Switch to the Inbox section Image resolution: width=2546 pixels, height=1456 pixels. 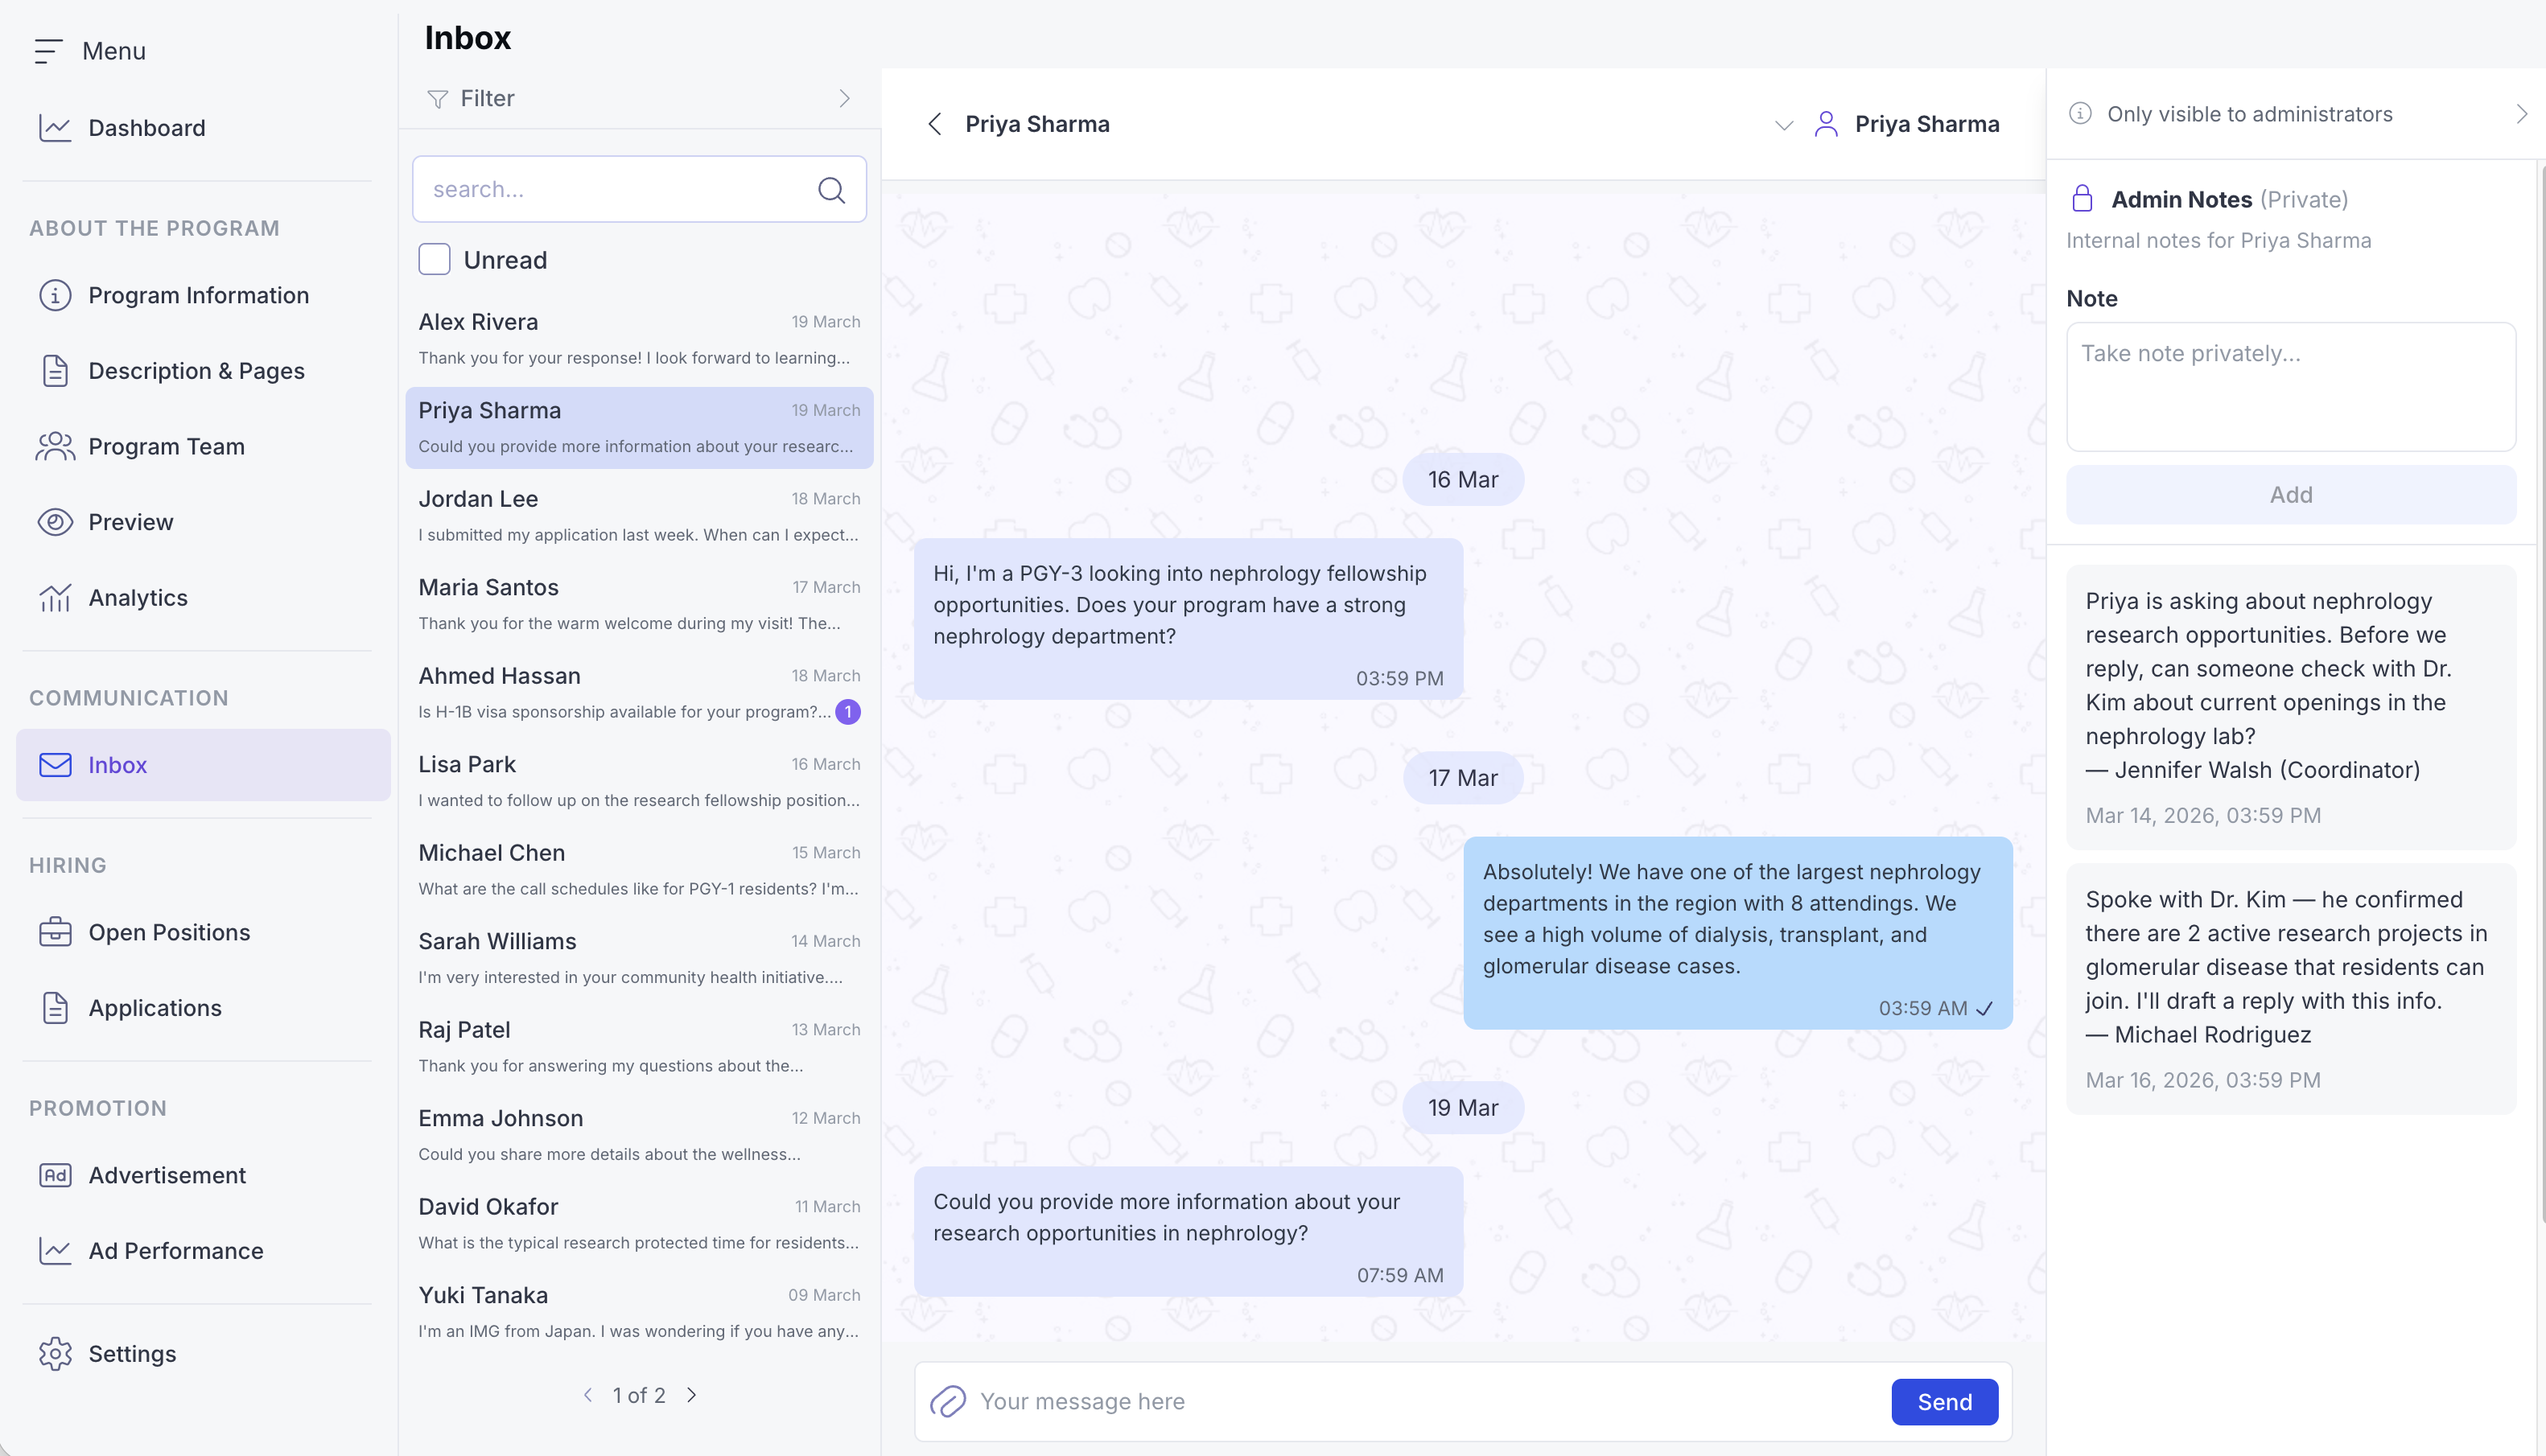[x=117, y=764]
